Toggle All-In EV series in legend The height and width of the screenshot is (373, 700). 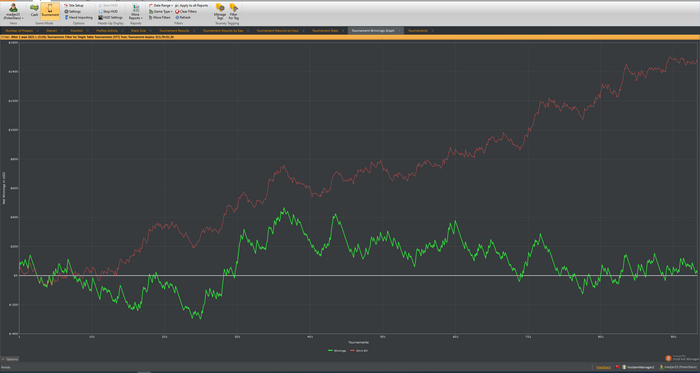click(360, 351)
